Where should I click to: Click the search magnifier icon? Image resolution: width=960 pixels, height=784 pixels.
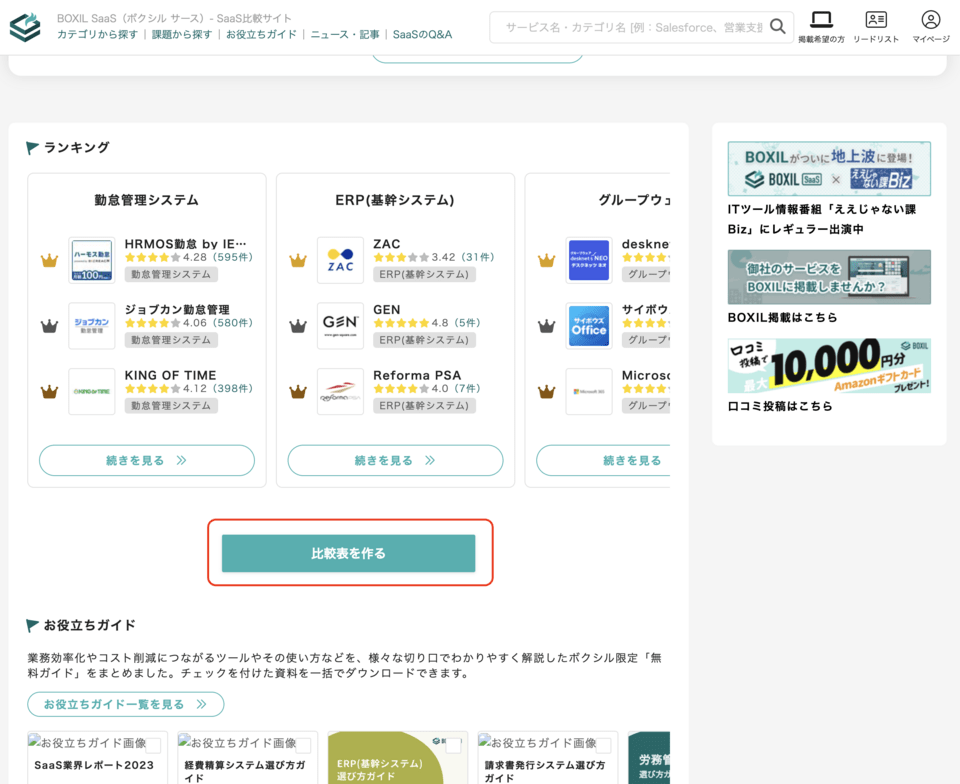point(777,27)
